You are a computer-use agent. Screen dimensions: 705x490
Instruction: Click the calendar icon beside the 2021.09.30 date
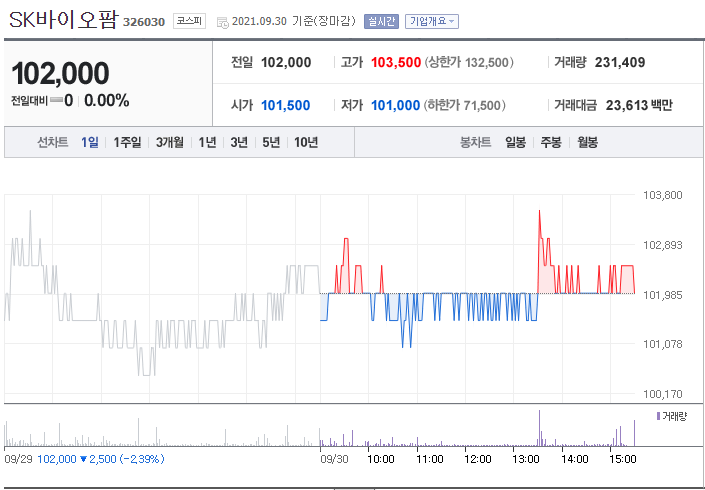223,22
